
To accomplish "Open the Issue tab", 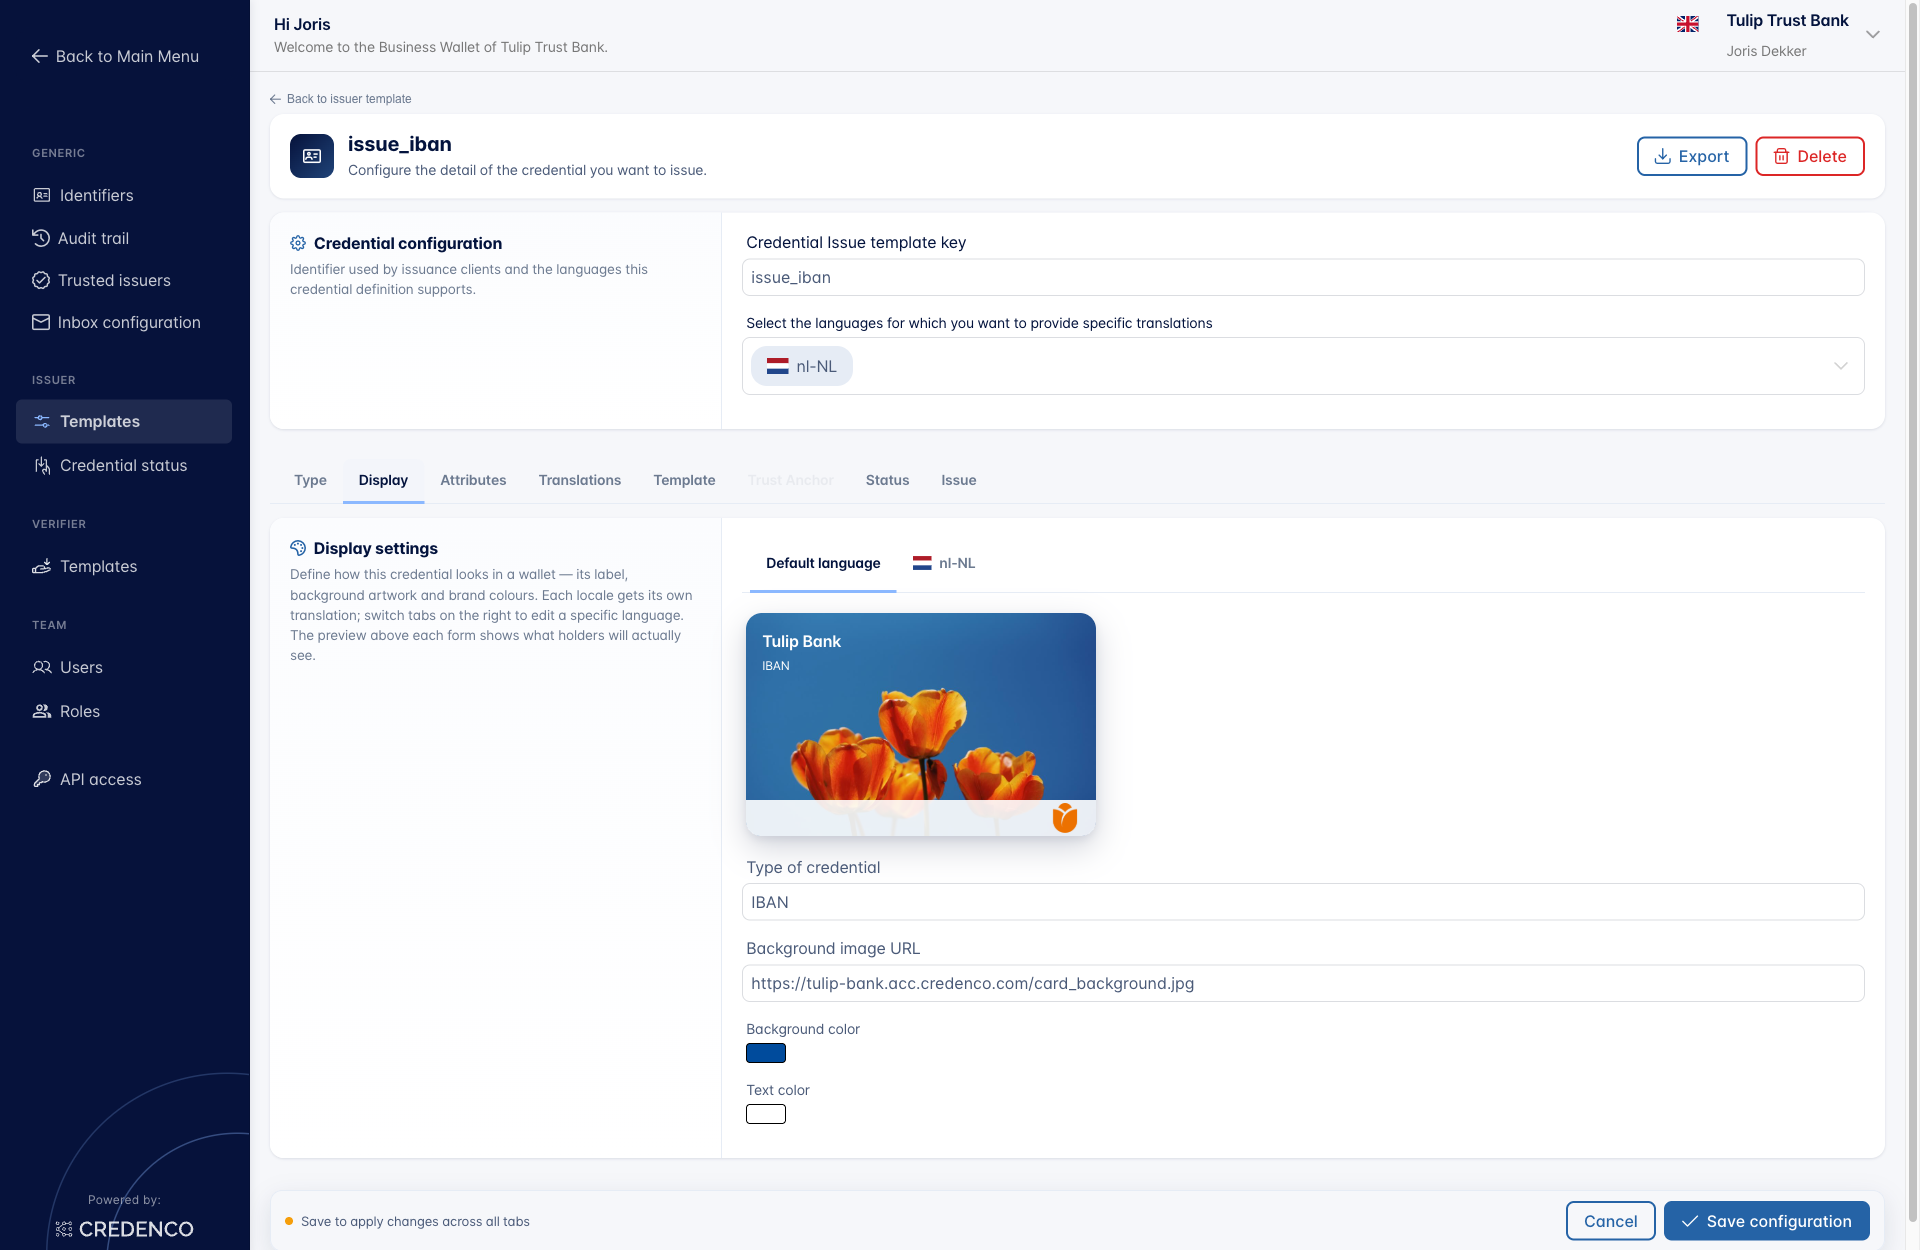I will (x=958, y=480).
